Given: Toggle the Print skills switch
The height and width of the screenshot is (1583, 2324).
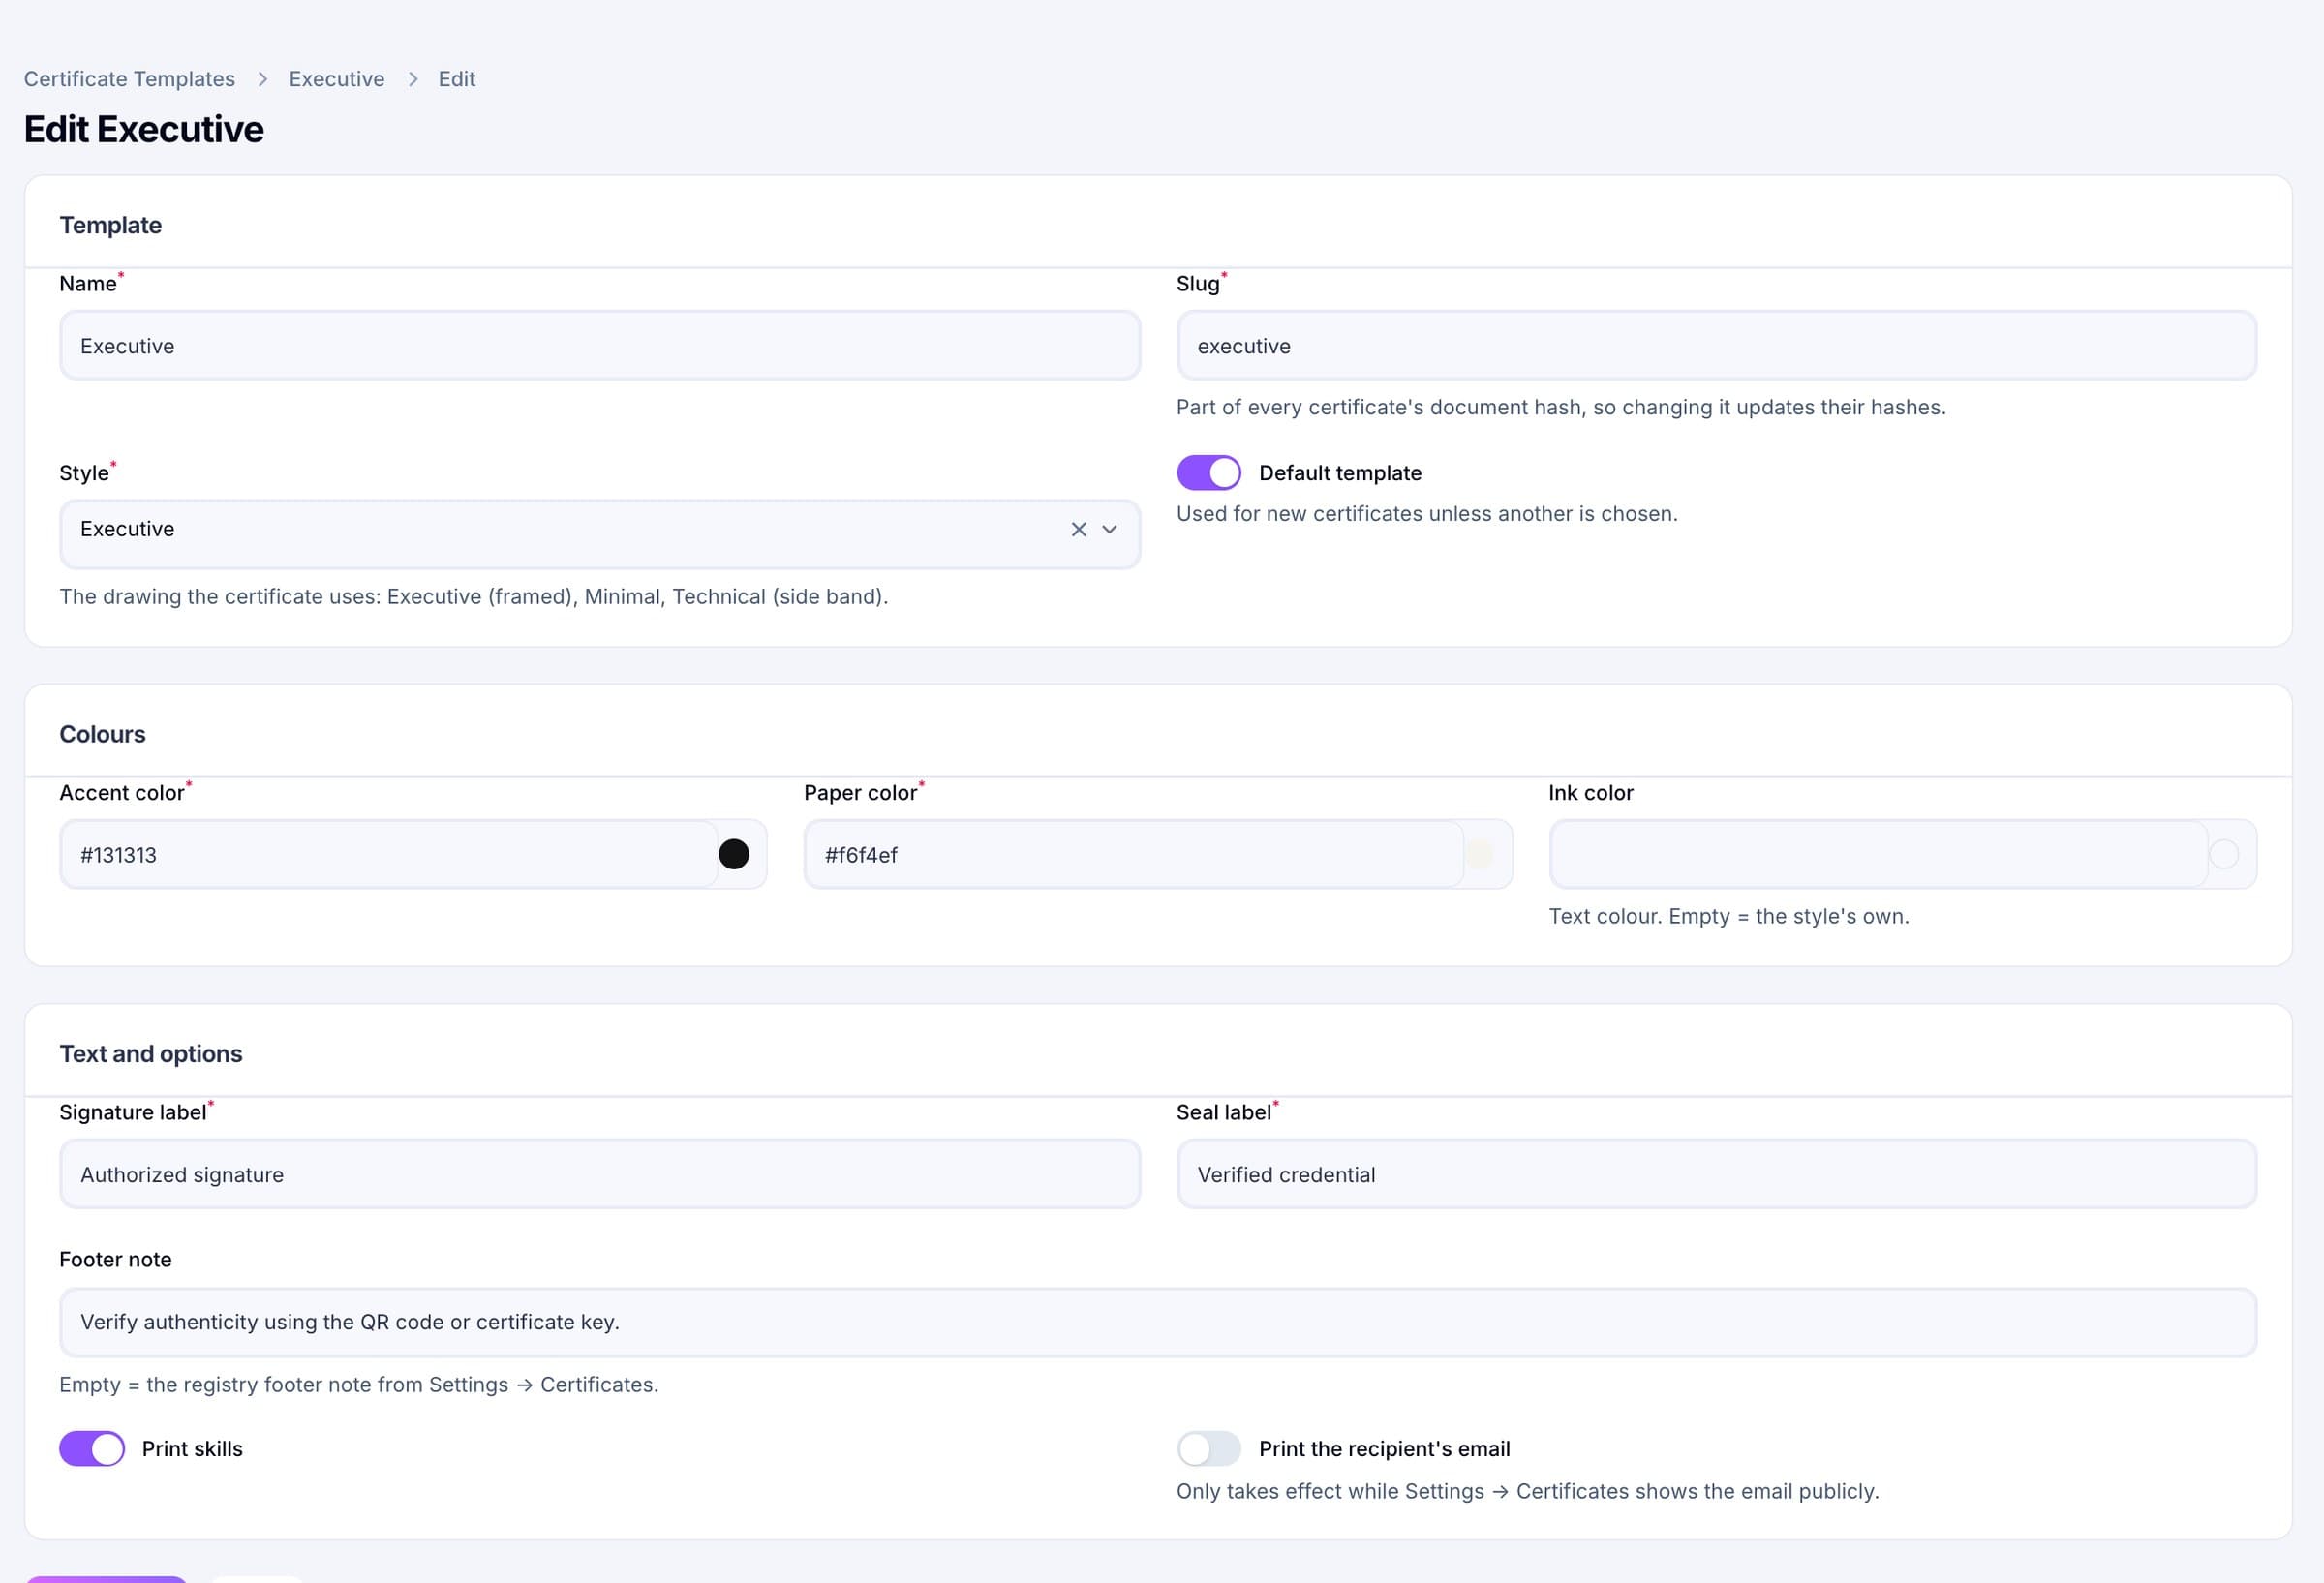Looking at the screenshot, I should (x=92, y=1448).
